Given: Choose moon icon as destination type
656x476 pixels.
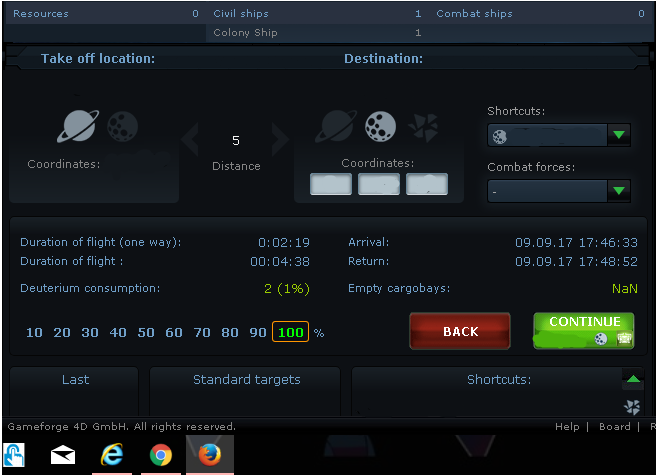Looking at the screenshot, I should (x=380, y=126).
